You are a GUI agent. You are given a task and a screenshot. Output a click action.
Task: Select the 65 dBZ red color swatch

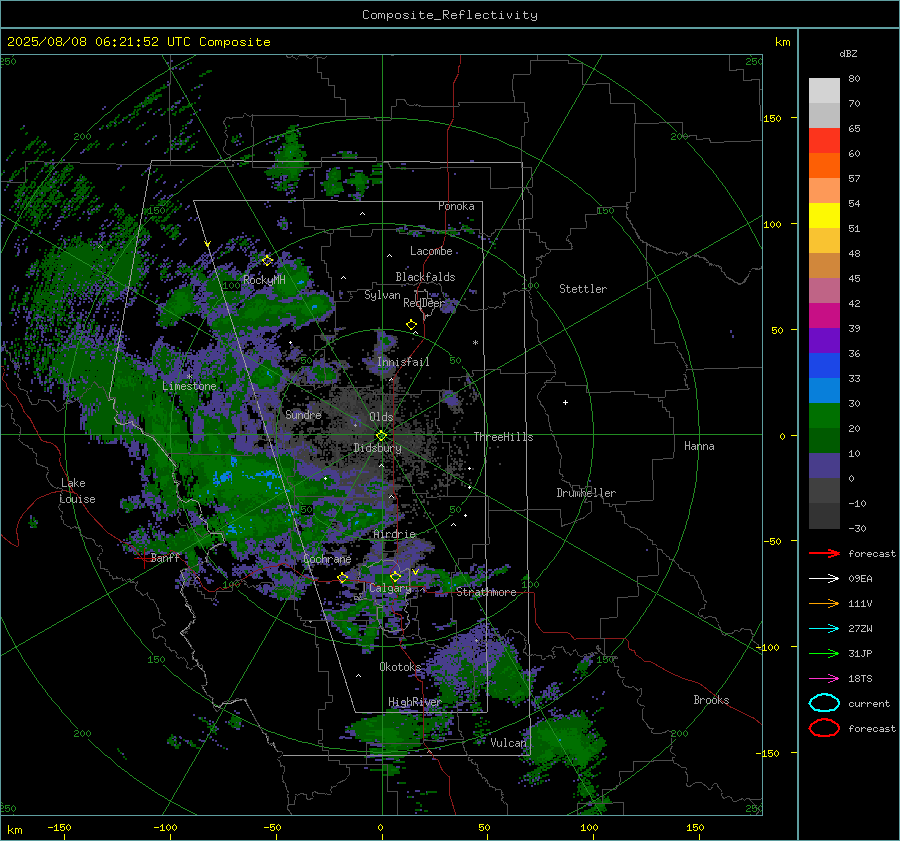pyautogui.click(x=824, y=140)
